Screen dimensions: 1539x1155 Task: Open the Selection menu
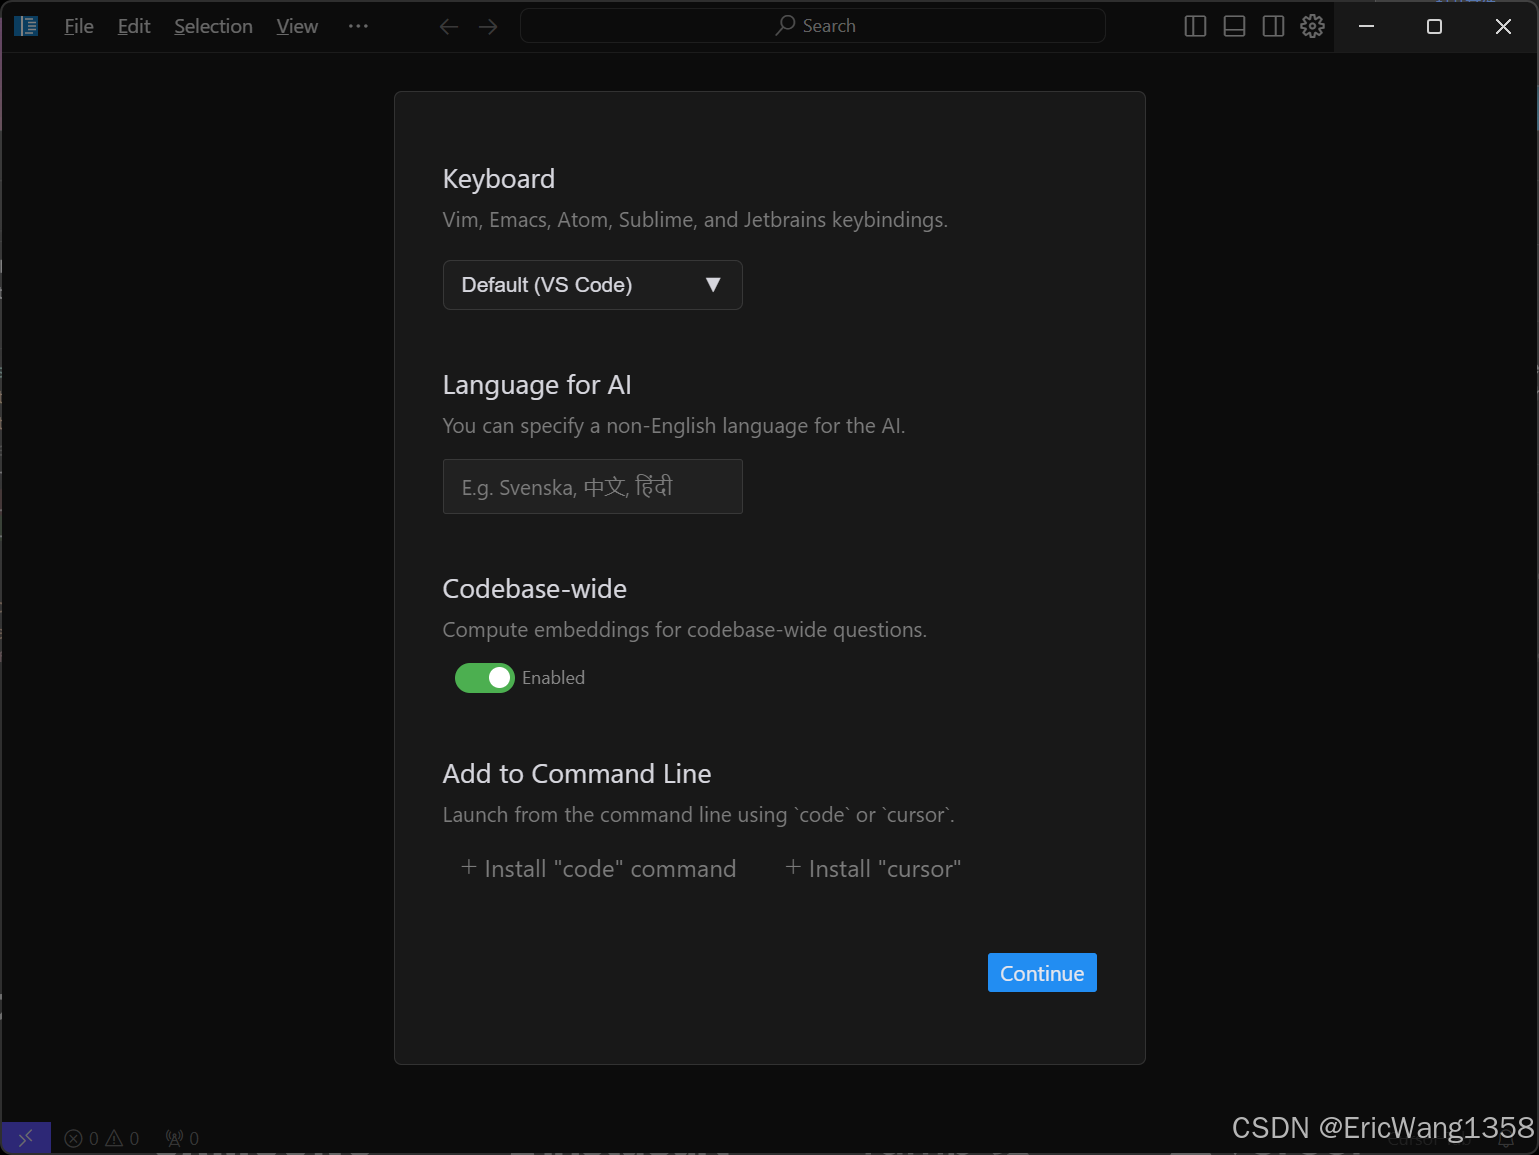213,26
